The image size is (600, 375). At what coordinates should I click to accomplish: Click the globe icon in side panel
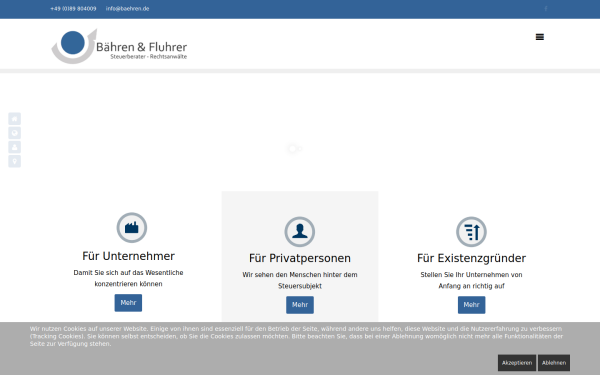(x=15, y=133)
